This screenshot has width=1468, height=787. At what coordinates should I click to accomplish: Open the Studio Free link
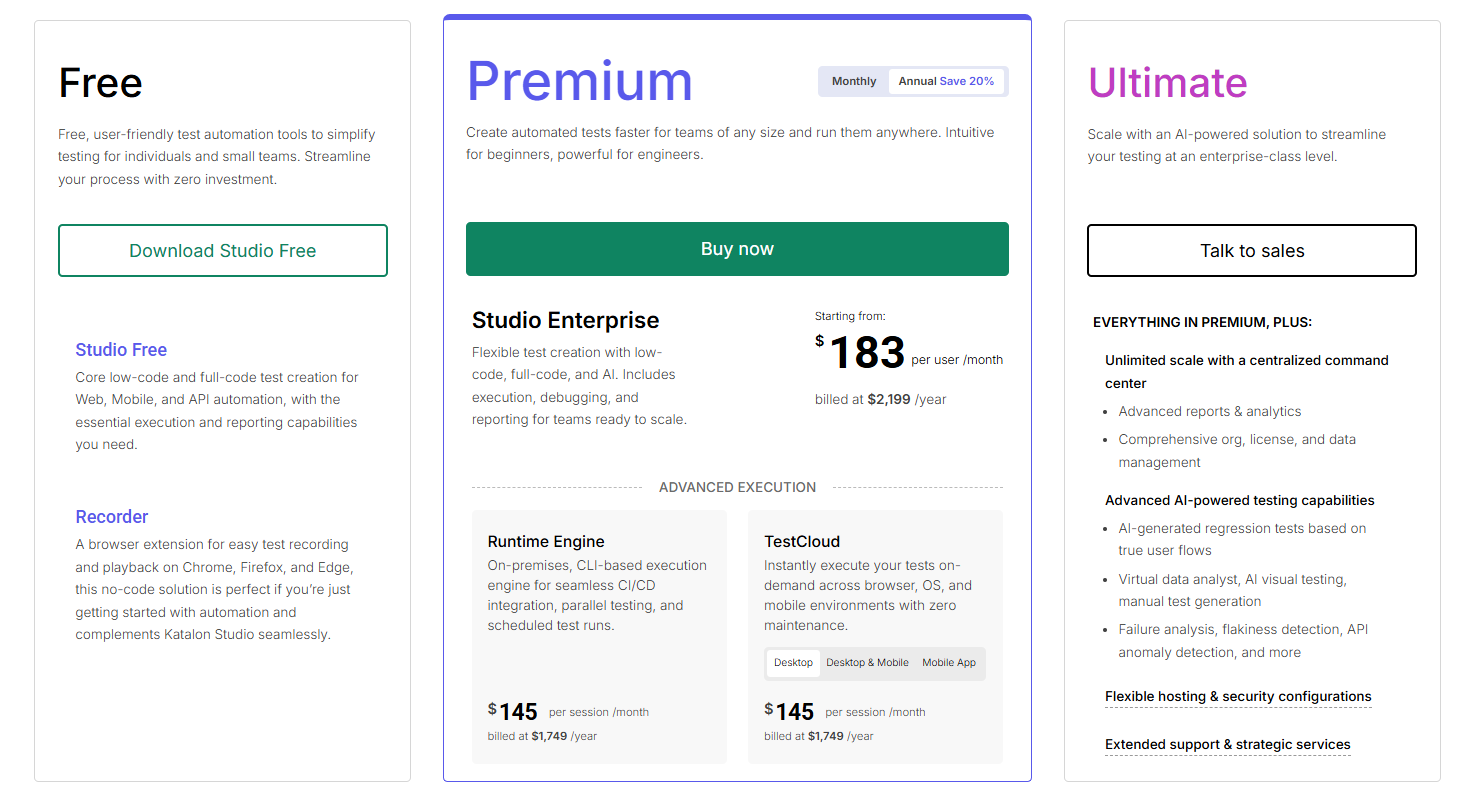(121, 350)
